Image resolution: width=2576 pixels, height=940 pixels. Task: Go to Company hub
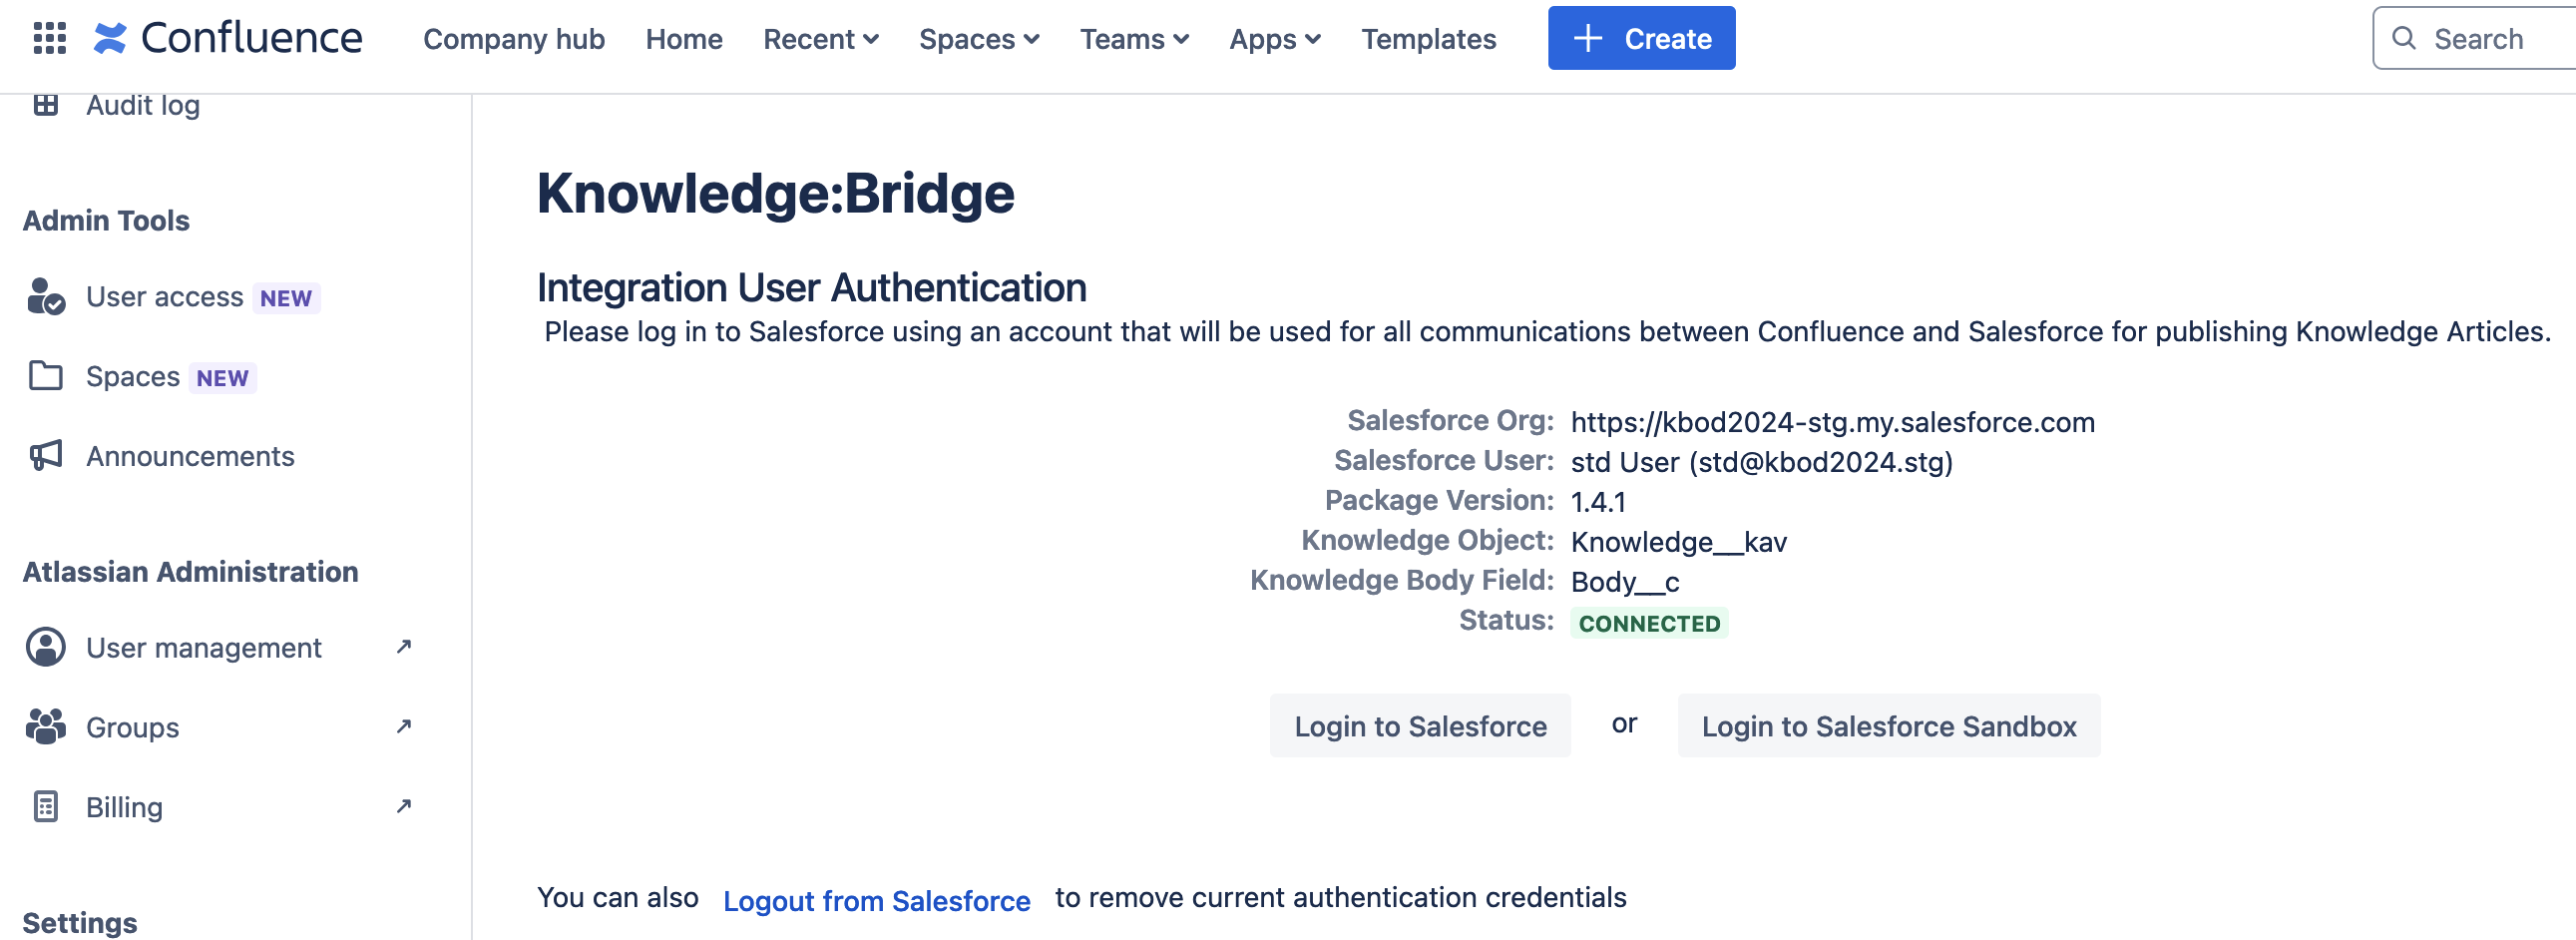coord(513,39)
